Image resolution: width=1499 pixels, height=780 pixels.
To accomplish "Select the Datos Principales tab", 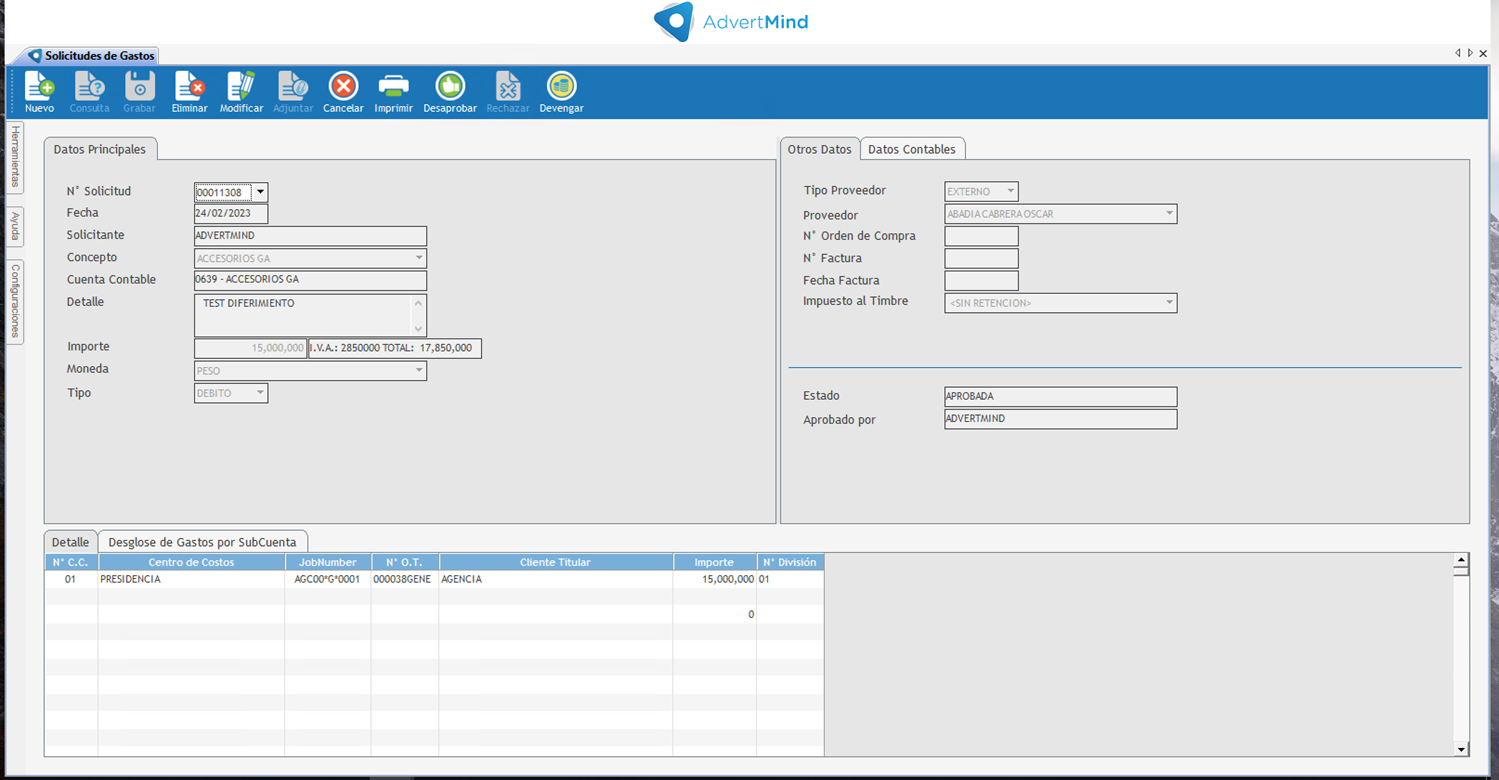I will point(100,149).
